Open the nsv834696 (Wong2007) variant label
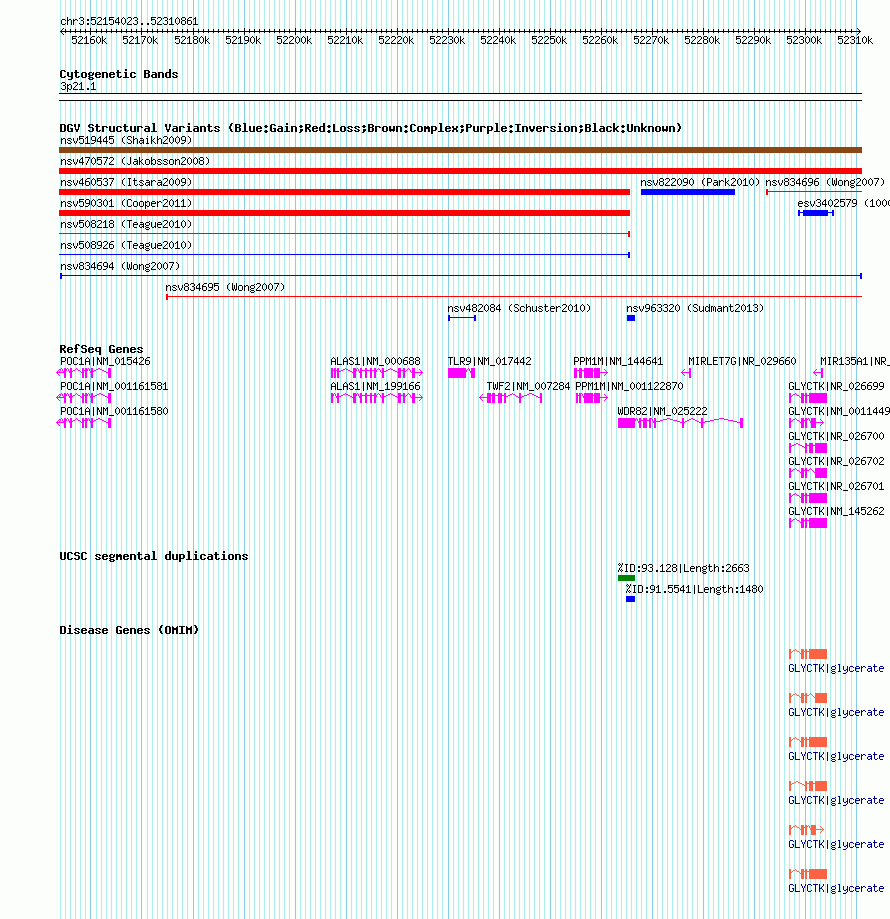Screen dimensions: 890x919 click(x=825, y=182)
